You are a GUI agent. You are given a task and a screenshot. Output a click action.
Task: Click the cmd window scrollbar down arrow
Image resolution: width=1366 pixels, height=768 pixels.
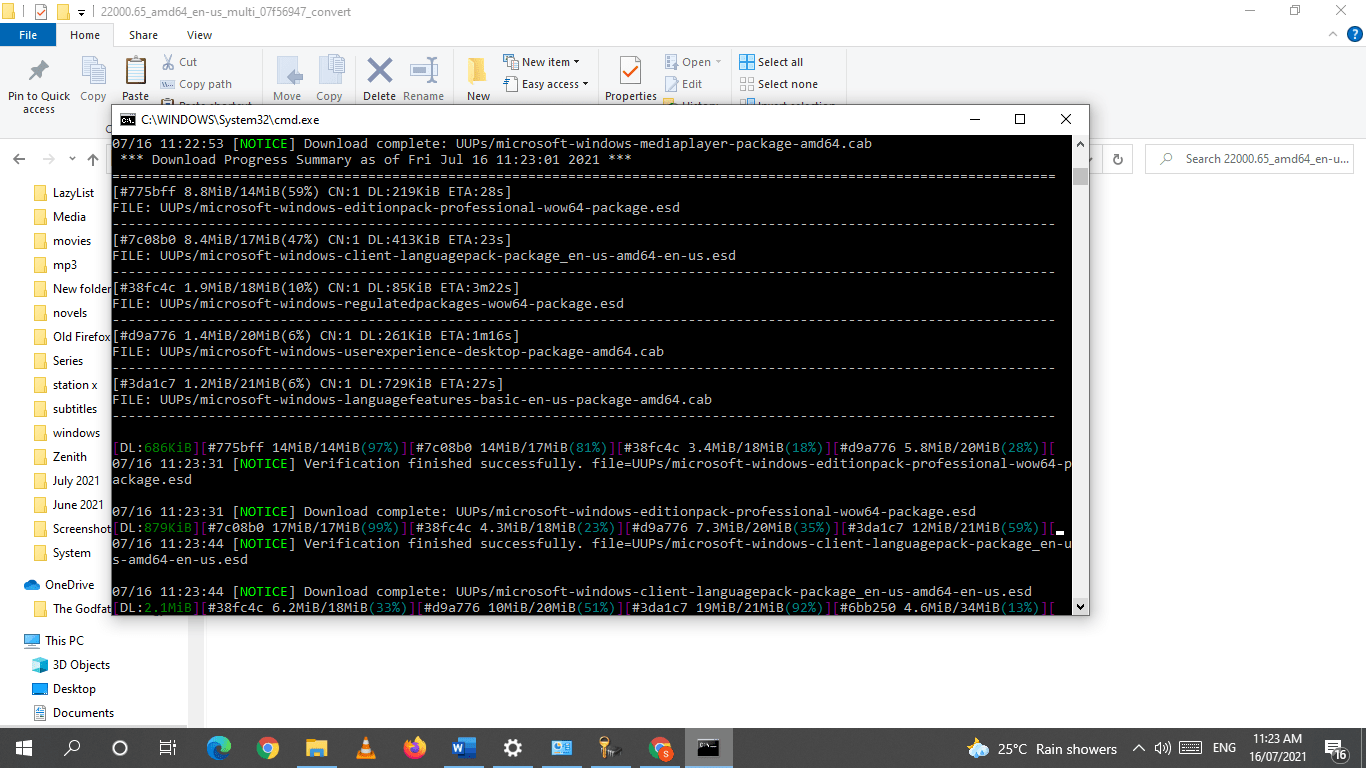(1080, 607)
